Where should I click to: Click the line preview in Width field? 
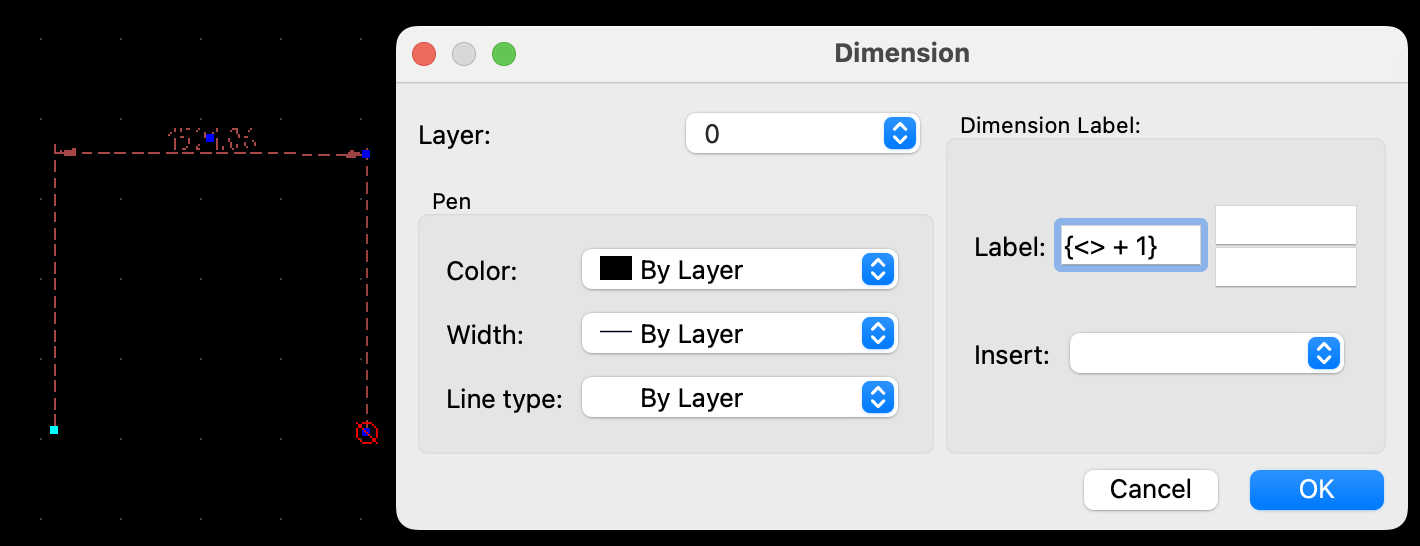[615, 334]
